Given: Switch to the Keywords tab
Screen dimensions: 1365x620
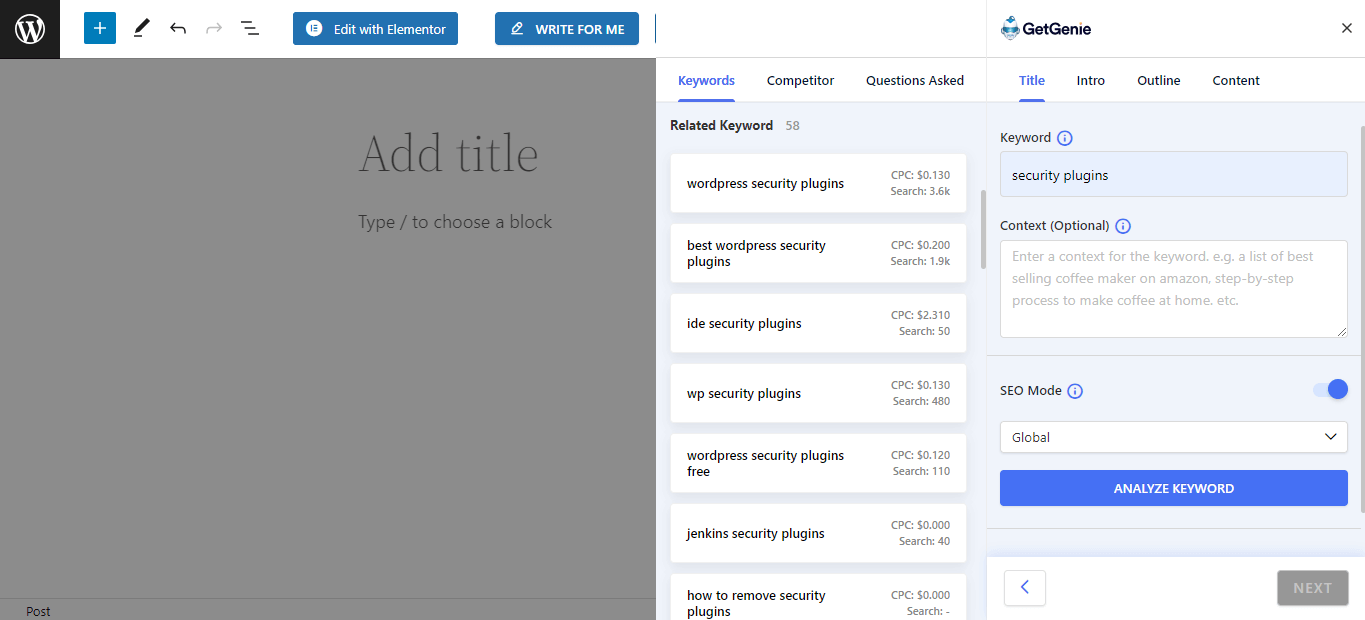Looking at the screenshot, I should [706, 80].
